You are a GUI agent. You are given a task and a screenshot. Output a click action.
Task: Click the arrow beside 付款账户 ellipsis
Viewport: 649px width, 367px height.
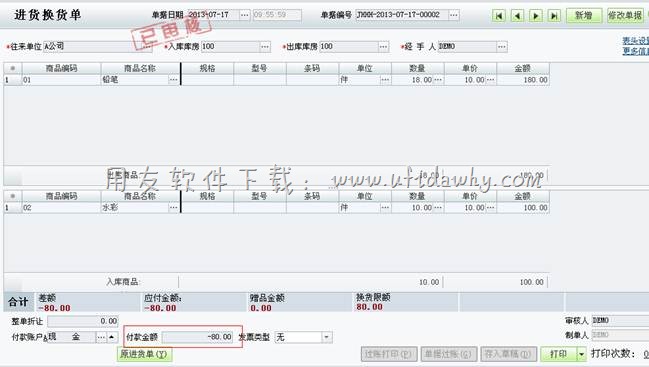tap(112, 338)
